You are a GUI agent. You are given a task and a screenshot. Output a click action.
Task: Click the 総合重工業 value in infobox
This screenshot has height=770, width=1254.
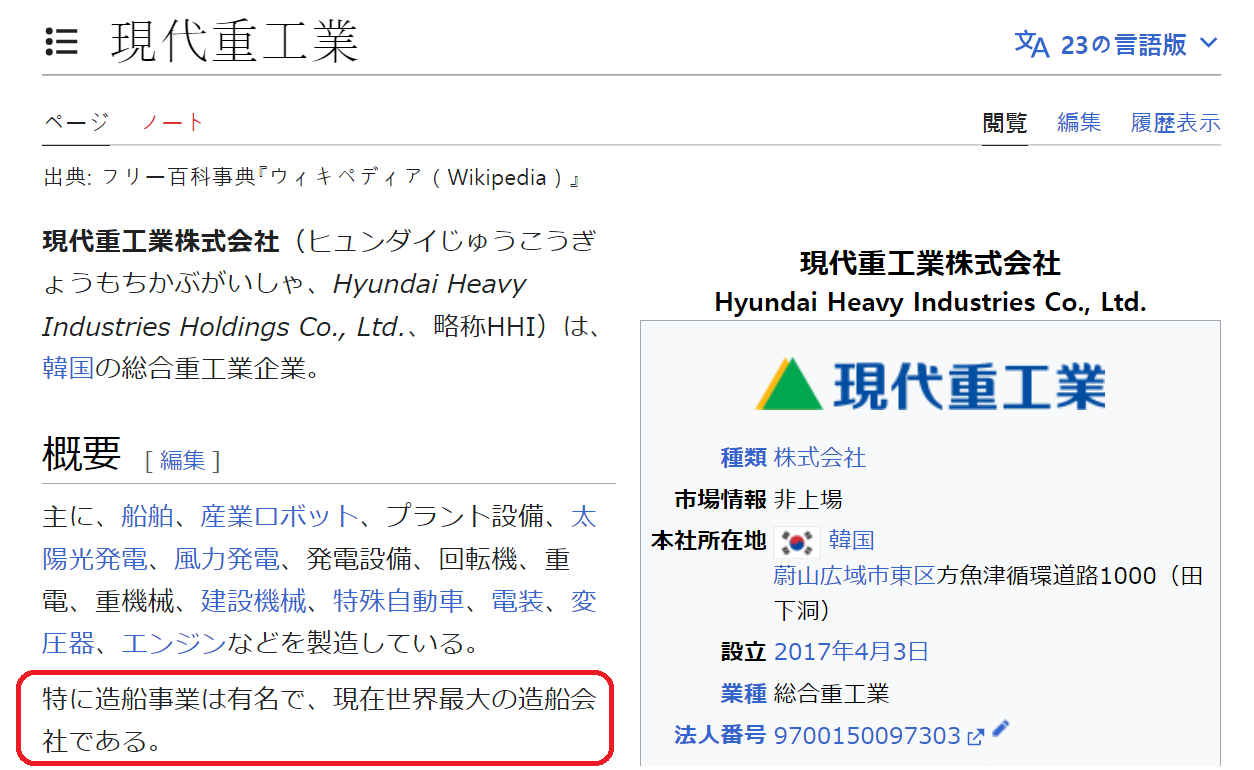point(831,694)
